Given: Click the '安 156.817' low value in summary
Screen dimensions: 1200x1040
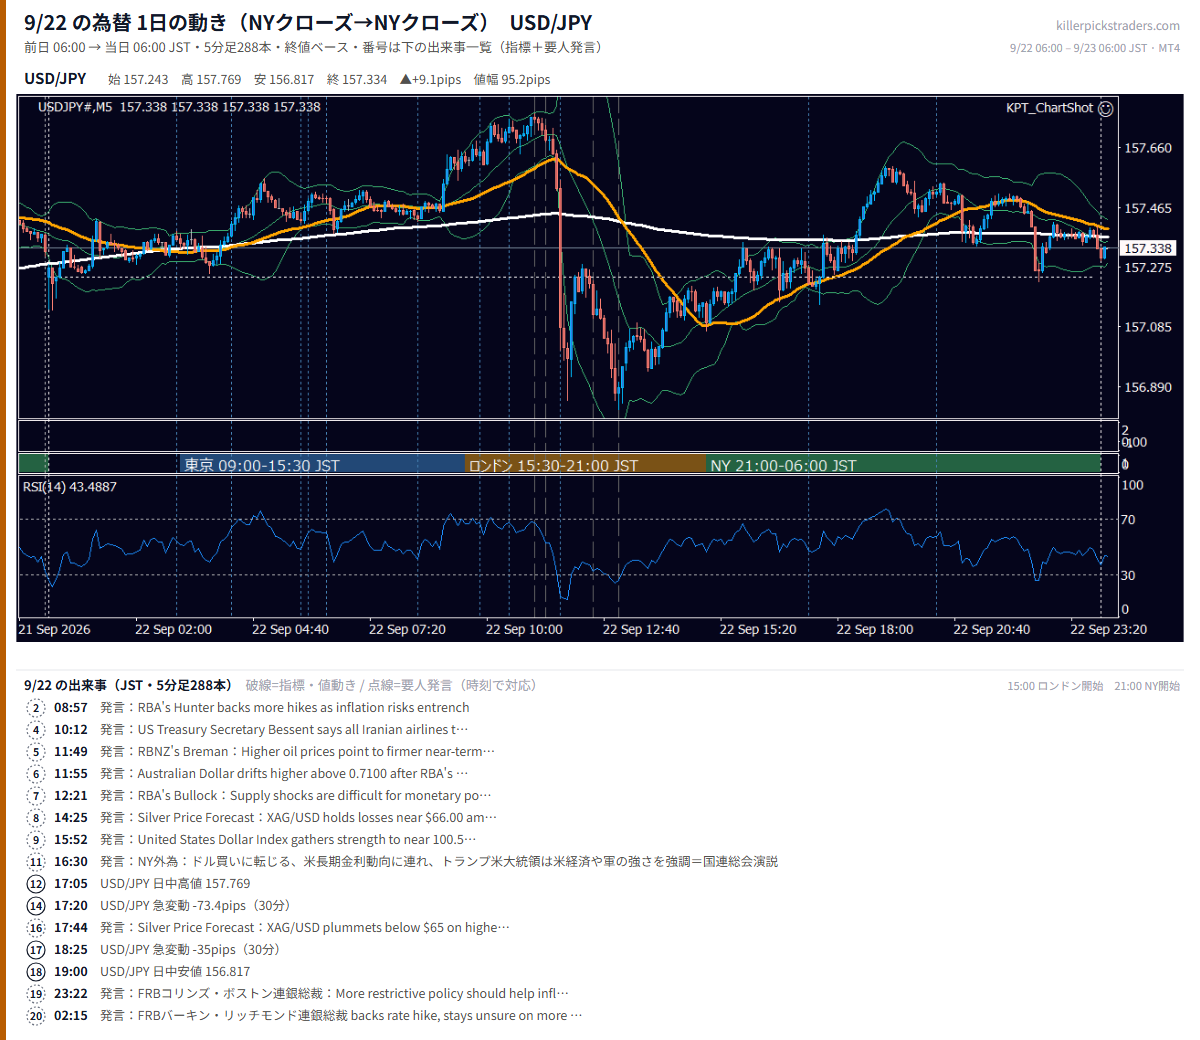Looking at the screenshot, I should click(x=284, y=80).
